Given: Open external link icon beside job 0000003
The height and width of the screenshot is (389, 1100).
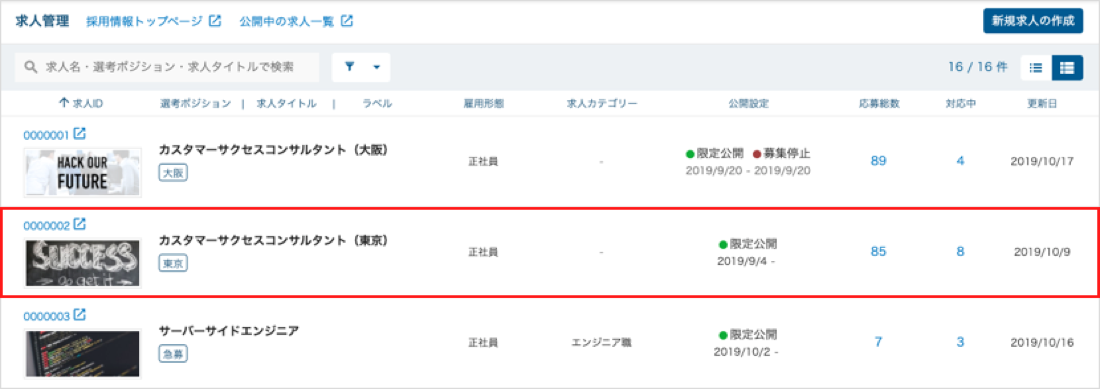Looking at the screenshot, I should point(80,315).
